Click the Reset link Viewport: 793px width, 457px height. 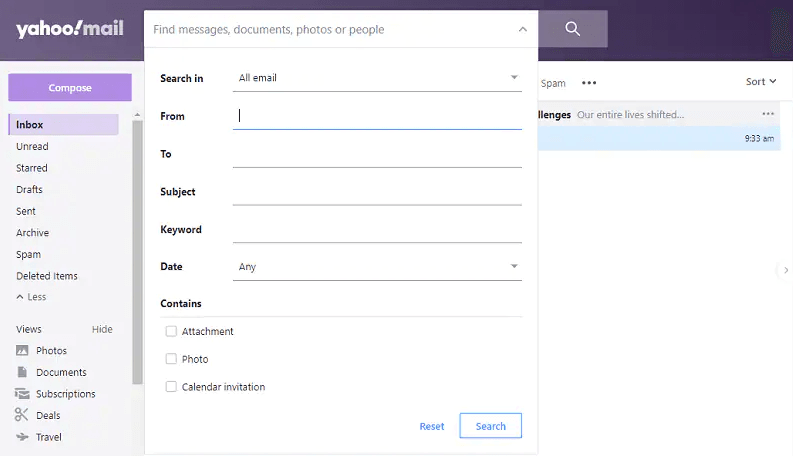(432, 426)
